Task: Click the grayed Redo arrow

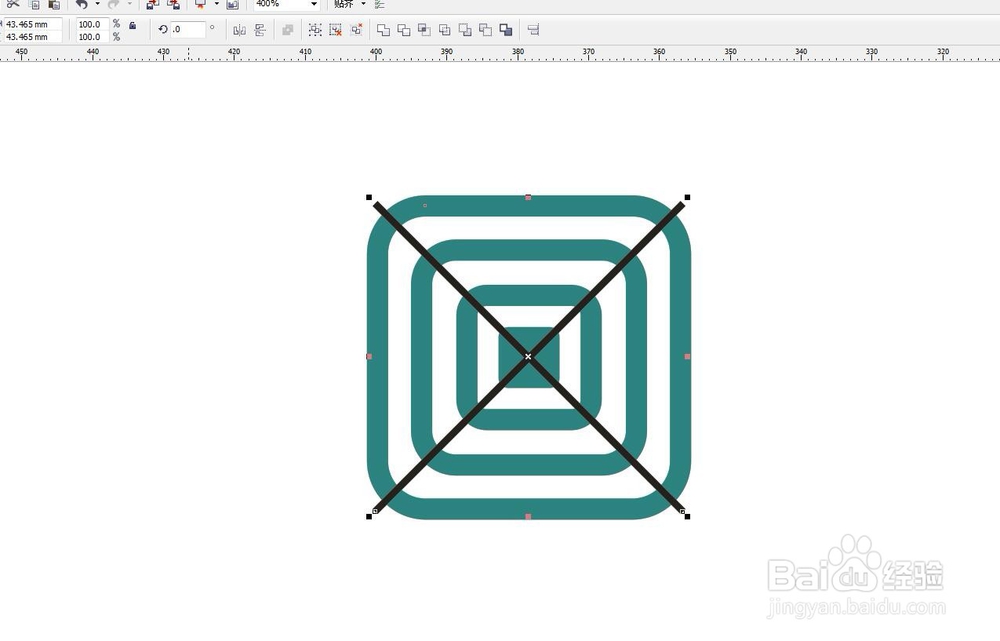Action: (x=114, y=4)
